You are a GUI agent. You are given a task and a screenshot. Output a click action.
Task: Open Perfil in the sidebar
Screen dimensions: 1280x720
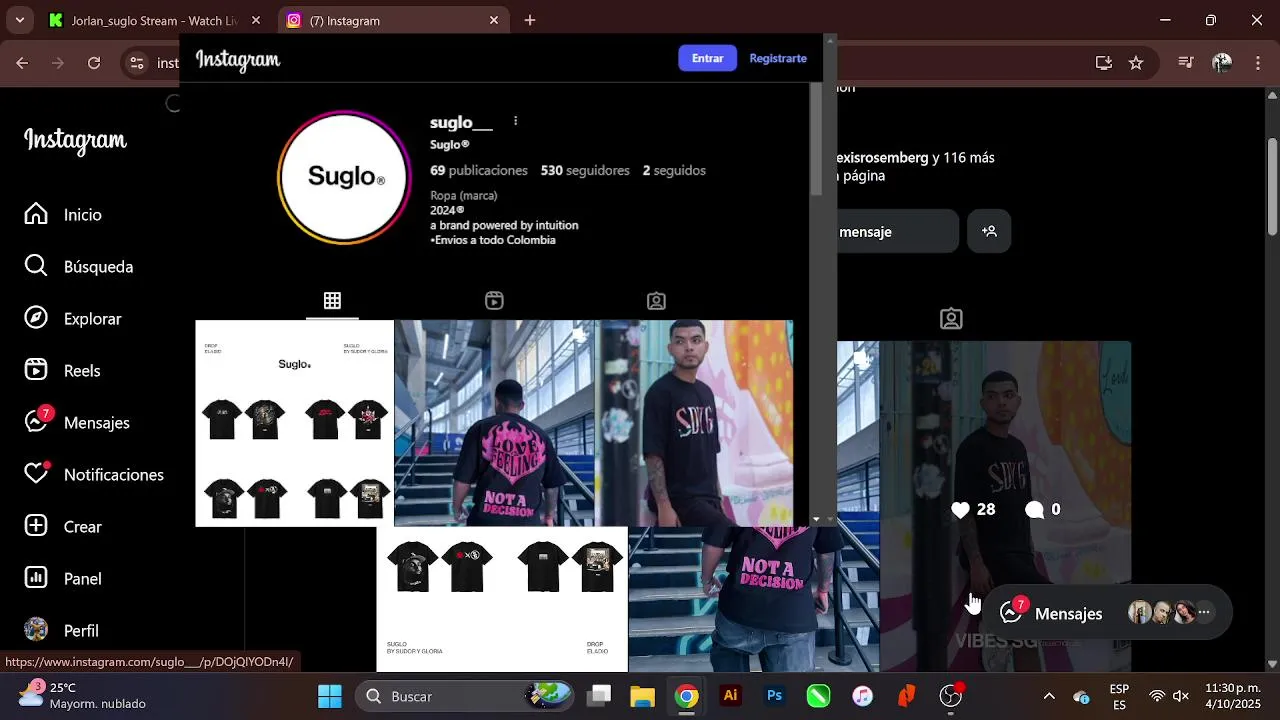pos(61,631)
